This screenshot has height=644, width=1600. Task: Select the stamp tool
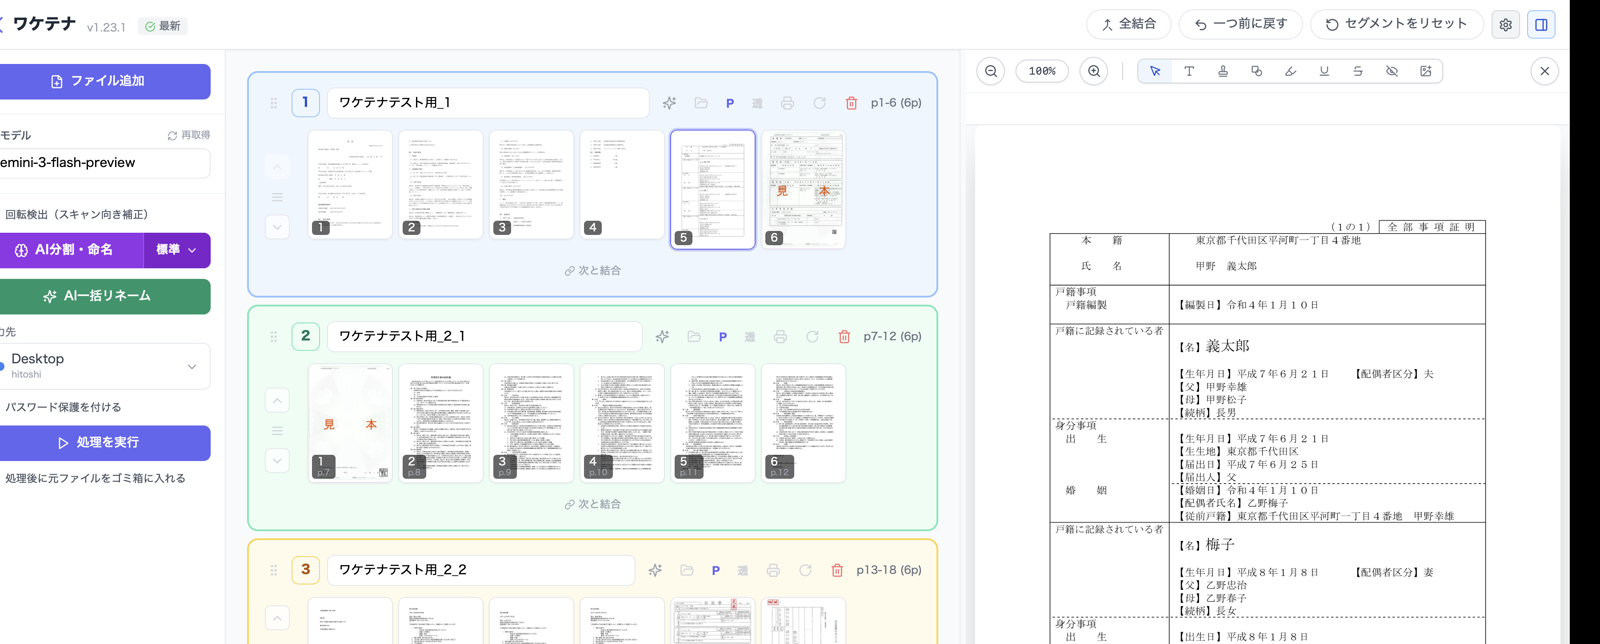[1223, 71]
